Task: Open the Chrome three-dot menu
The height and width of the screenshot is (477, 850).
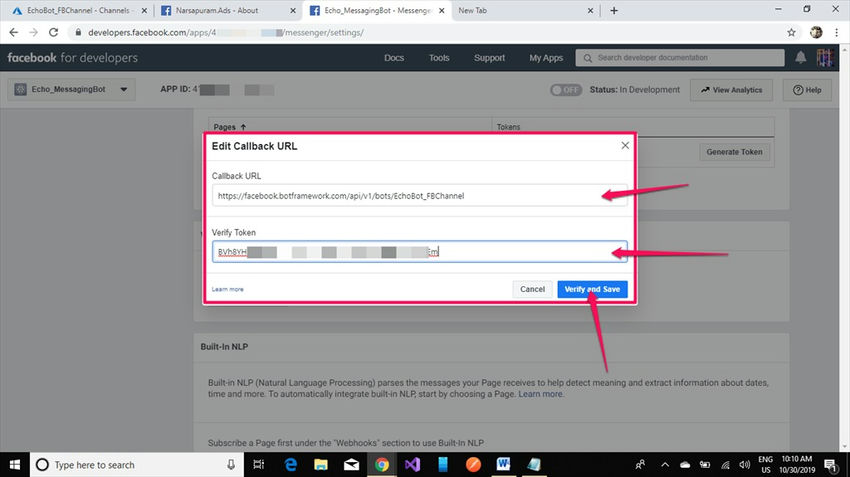Action: click(x=836, y=33)
